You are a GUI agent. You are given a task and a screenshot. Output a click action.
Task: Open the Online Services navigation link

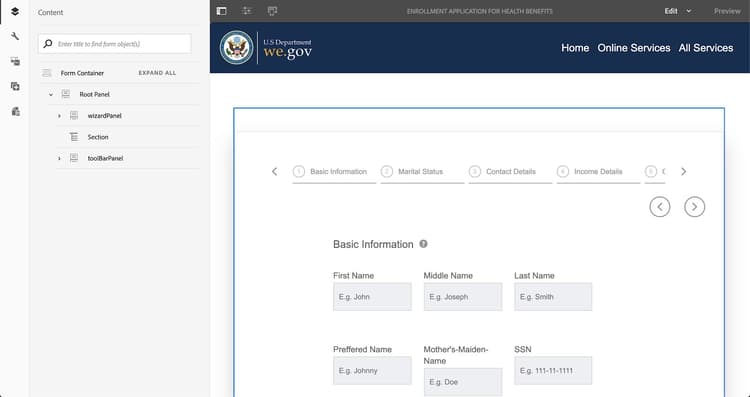pos(634,48)
